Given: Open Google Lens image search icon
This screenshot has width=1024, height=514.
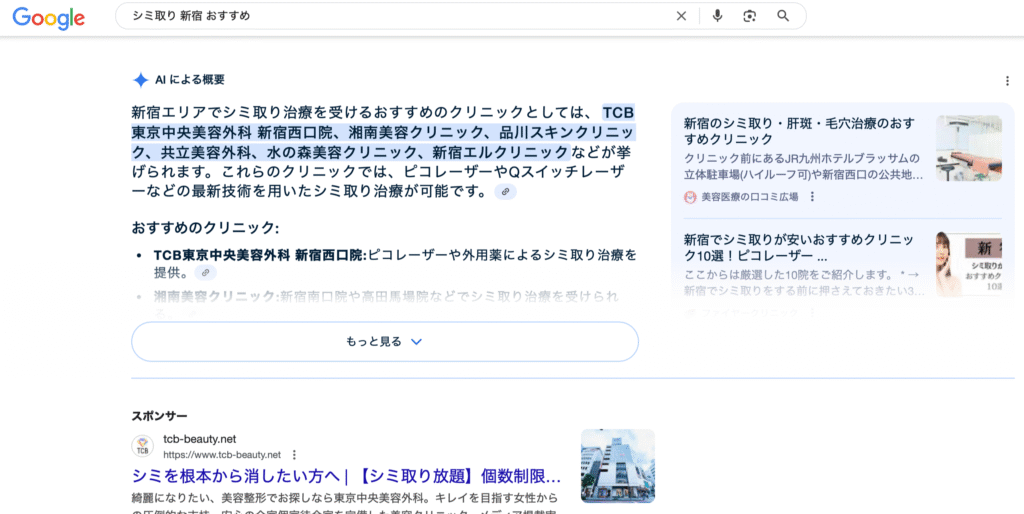Looking at the screenshot, I should tap(750, 16).
